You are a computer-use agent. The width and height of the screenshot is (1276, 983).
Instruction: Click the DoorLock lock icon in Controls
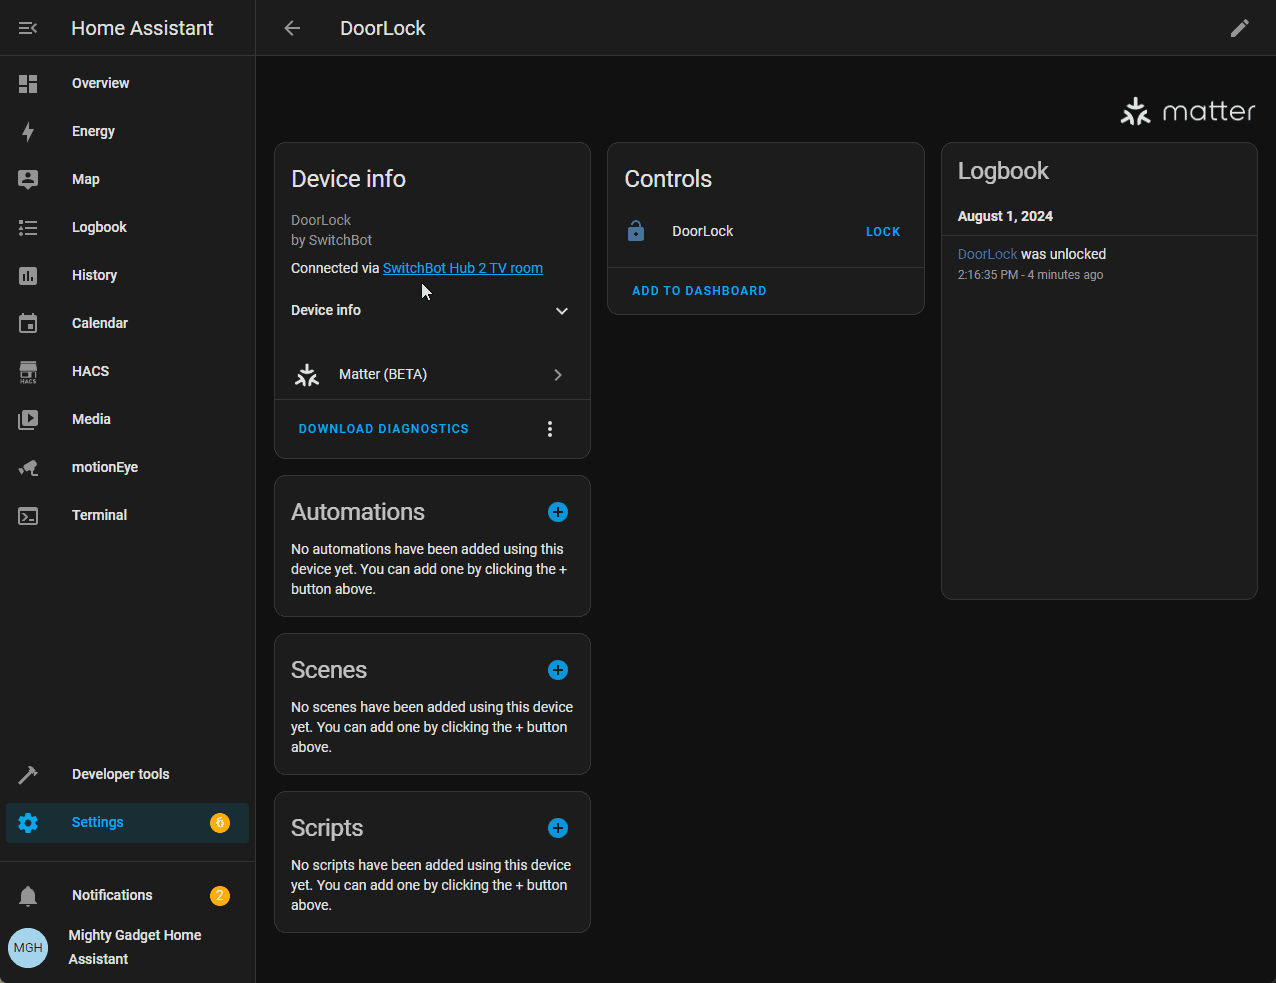(x=636, y=231)
